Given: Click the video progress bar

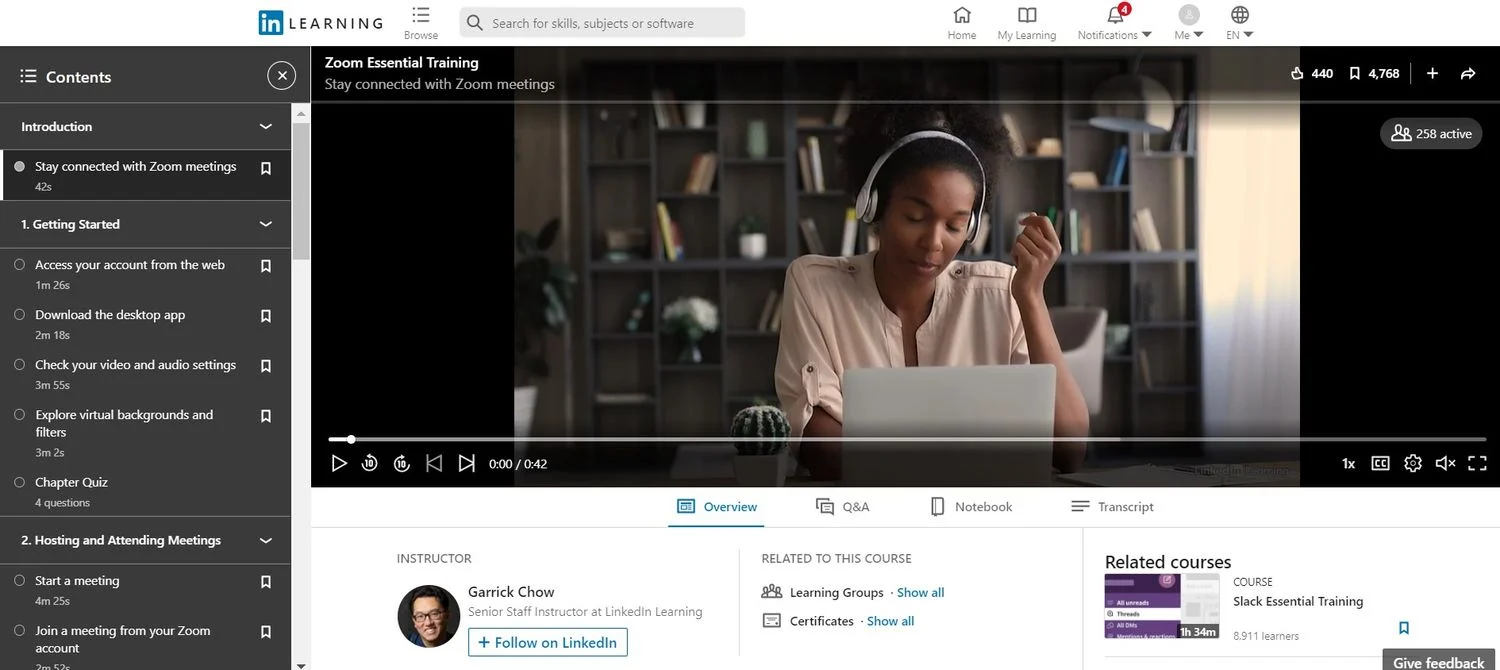Looking at the screenshot, I should coord(907,439).
